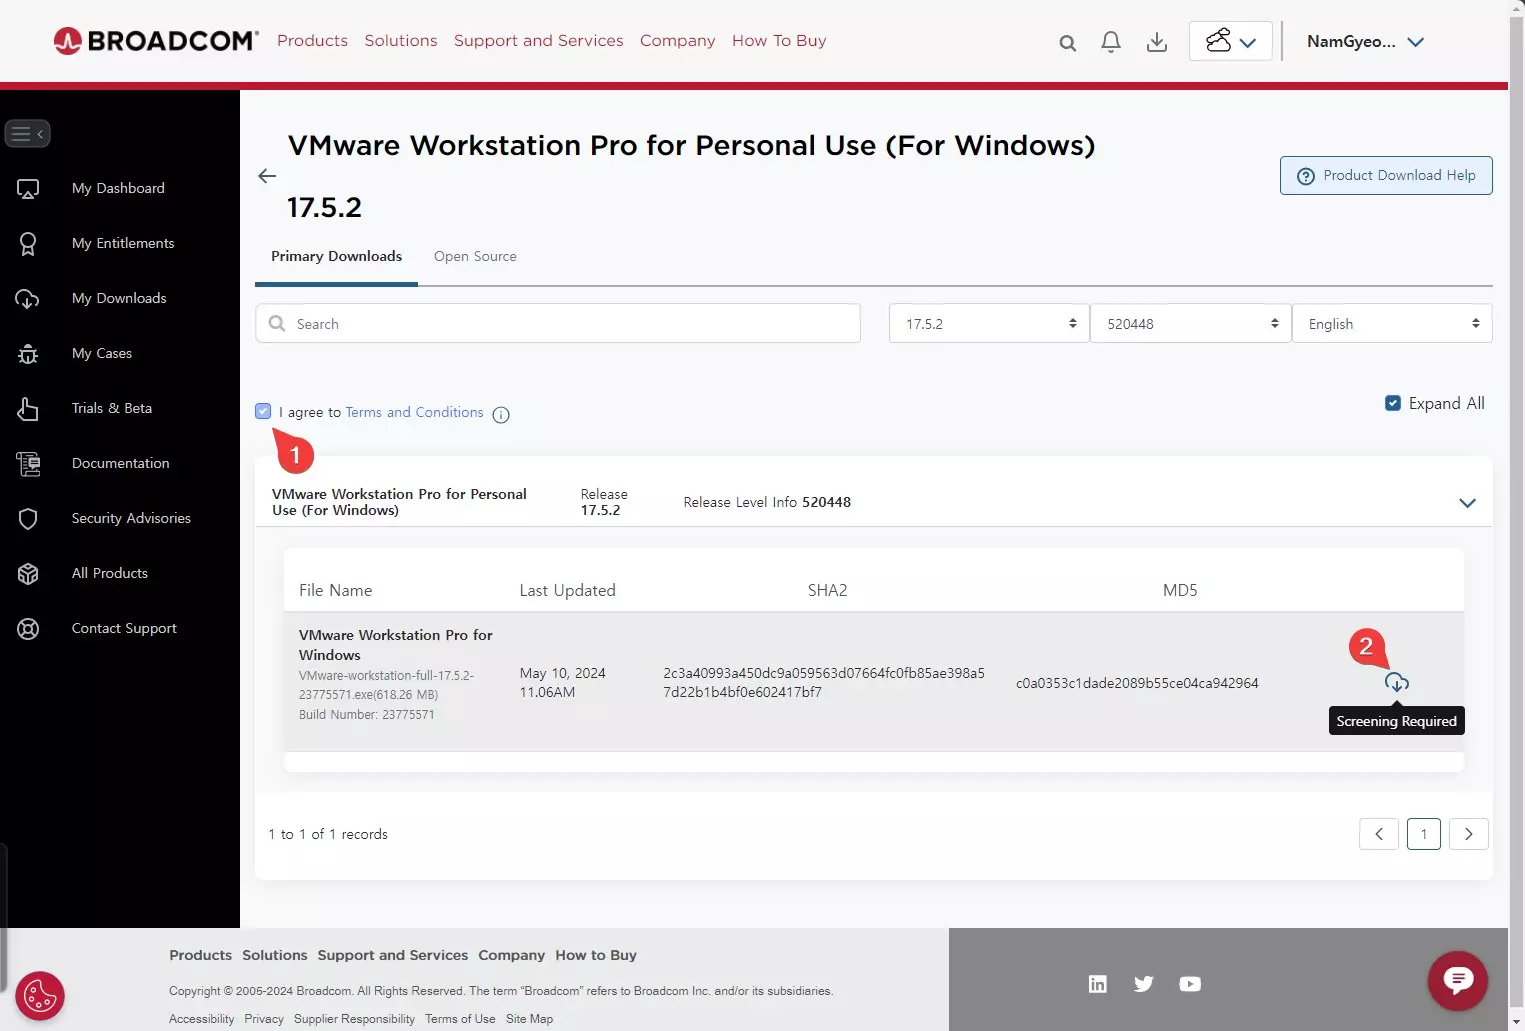1525x1031 pixels.
Task: Open the Terms and Conditions link
Action: coord(414,412)
